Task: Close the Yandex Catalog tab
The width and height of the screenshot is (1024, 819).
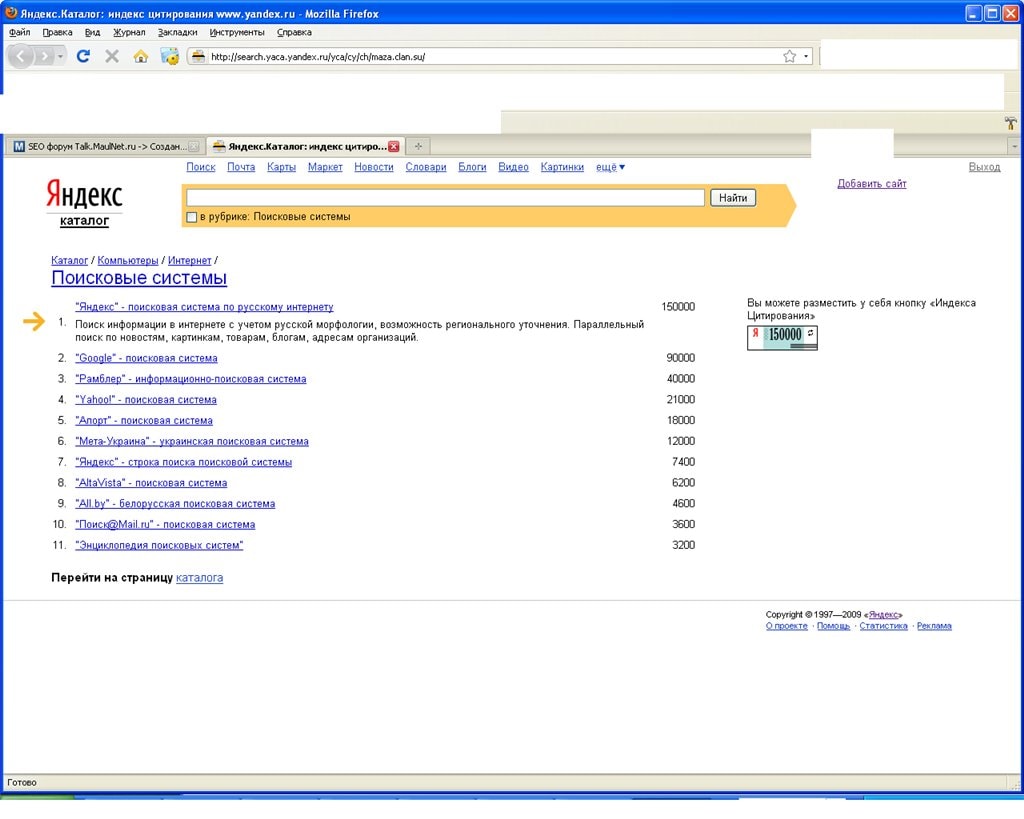Action: click(394, 146)
